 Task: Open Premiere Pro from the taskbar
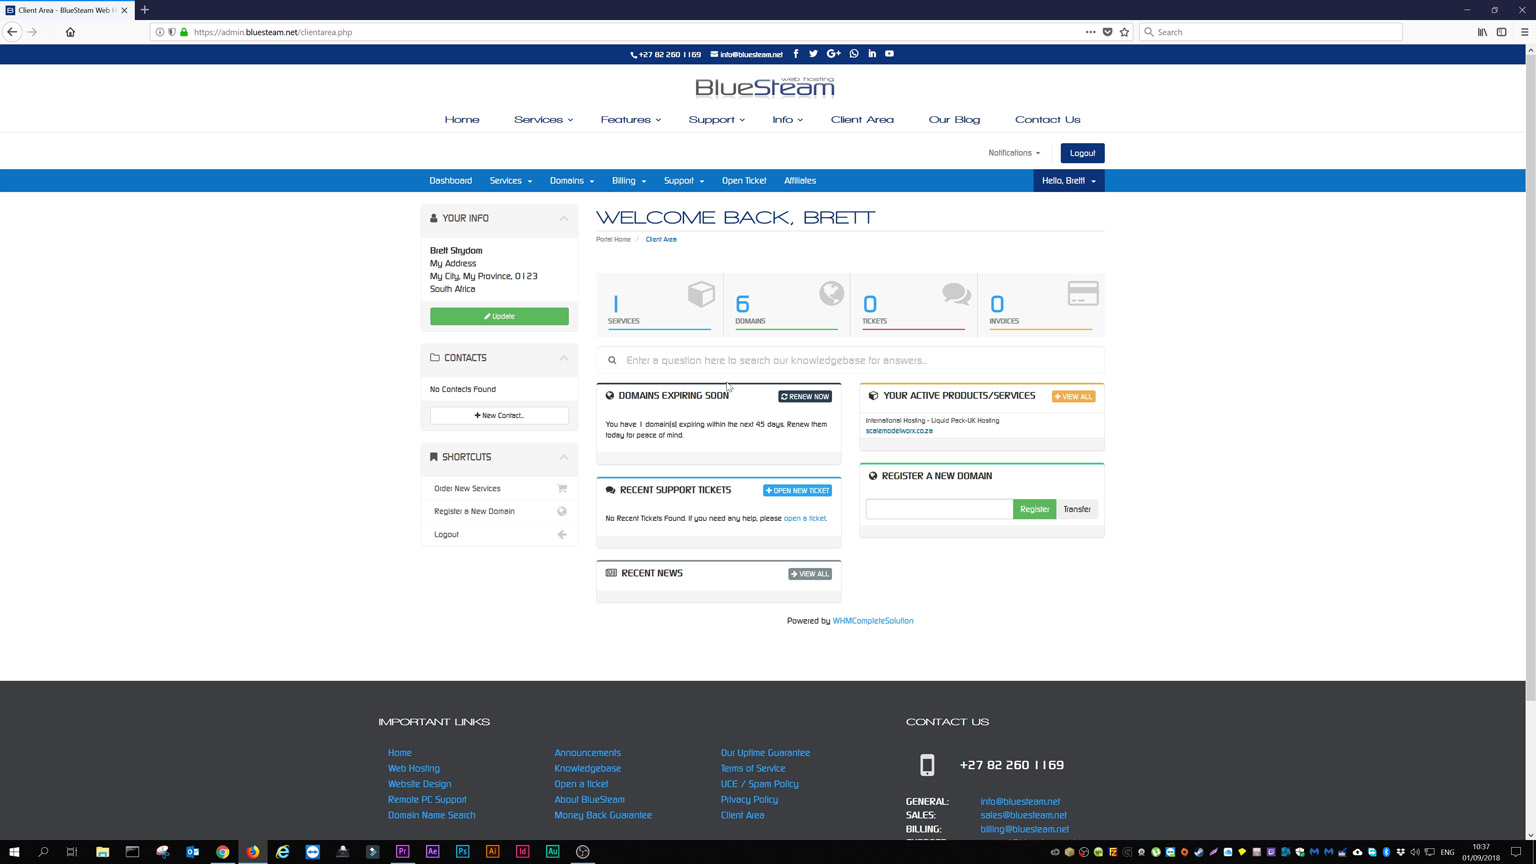(402, 852)
